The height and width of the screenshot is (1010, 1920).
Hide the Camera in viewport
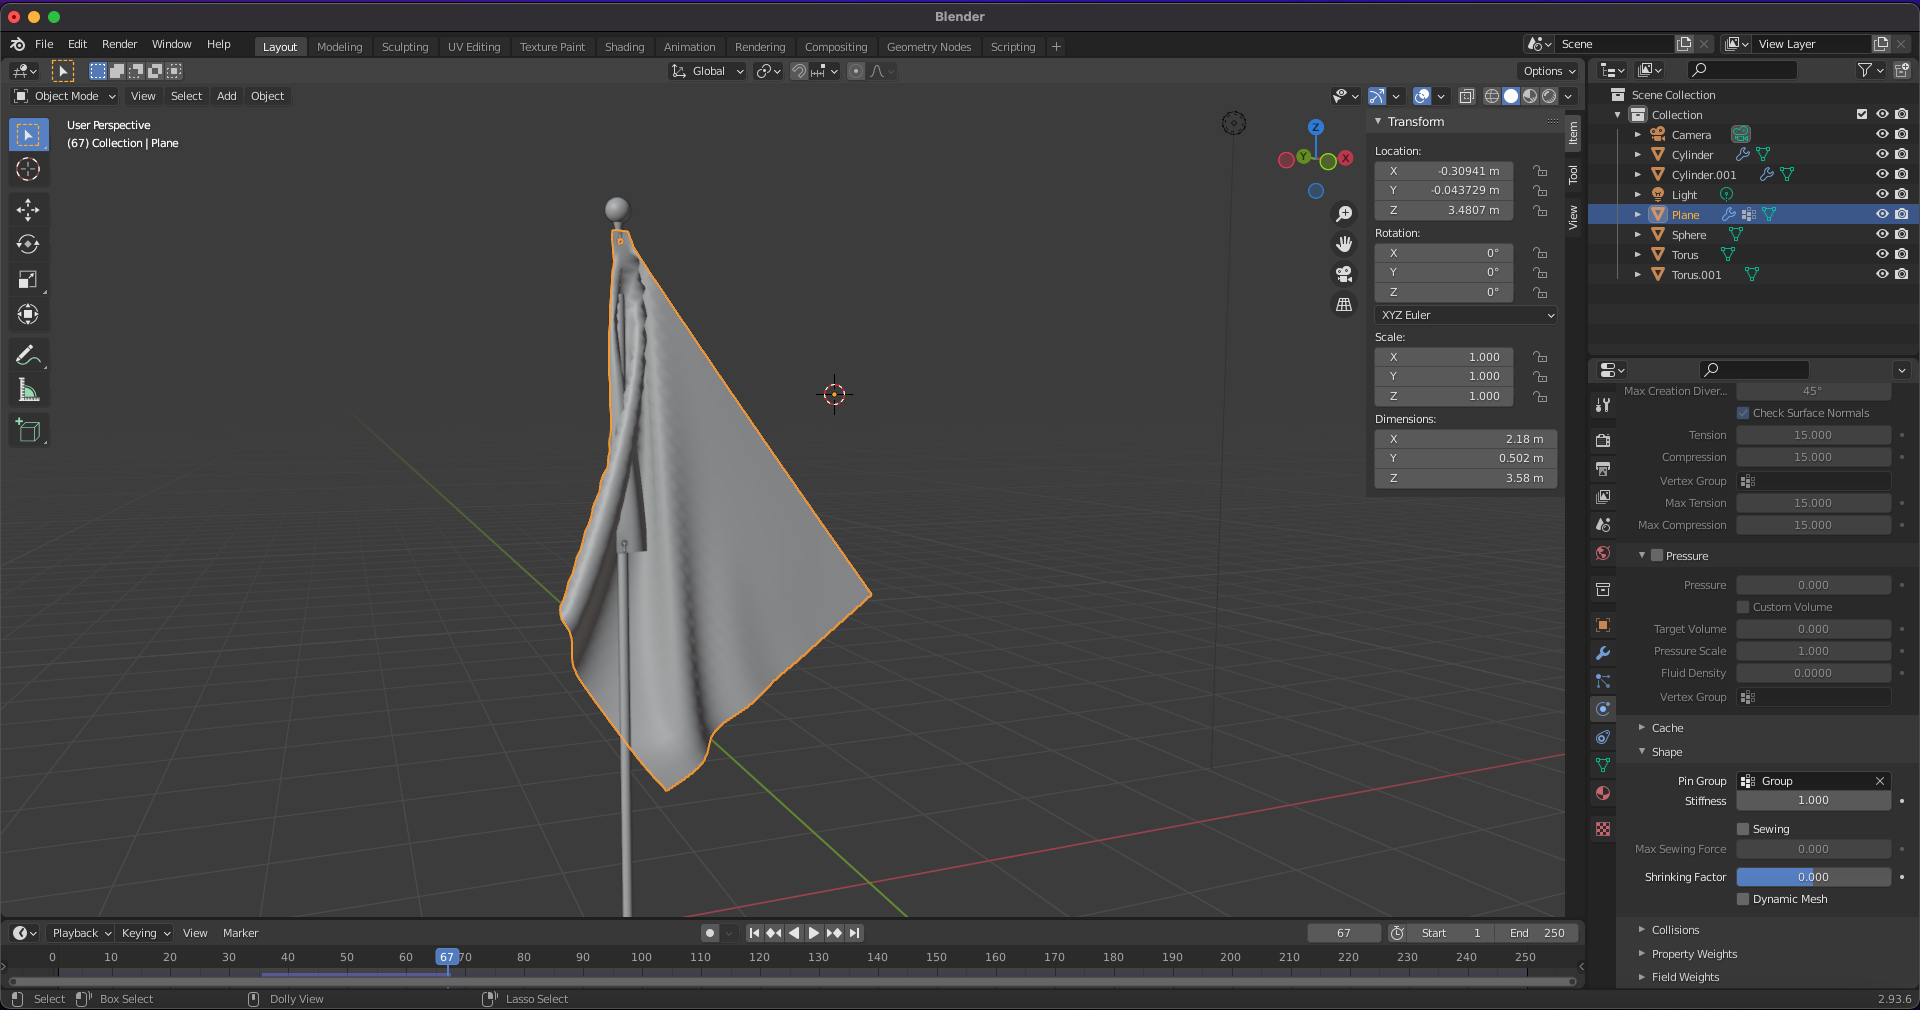[x=1882, y=134]
